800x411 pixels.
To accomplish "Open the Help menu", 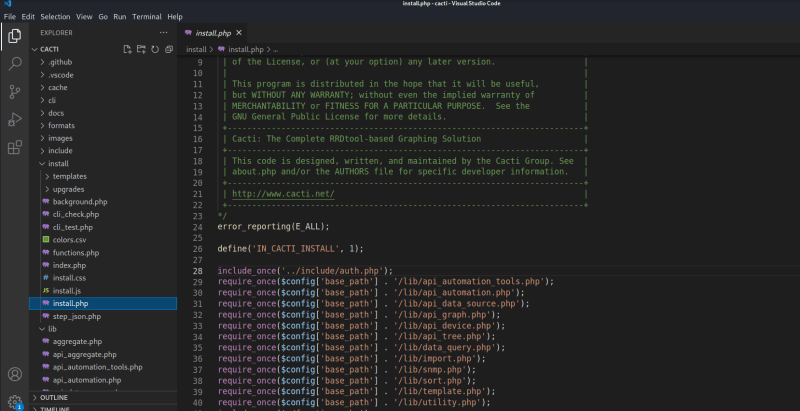I will tap(175, 17).
